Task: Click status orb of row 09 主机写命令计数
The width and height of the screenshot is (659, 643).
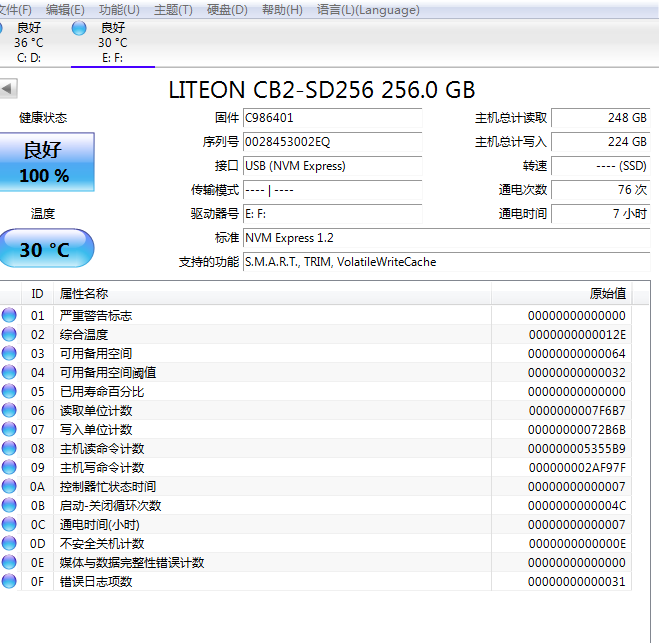Action: [x=9, y=467]
